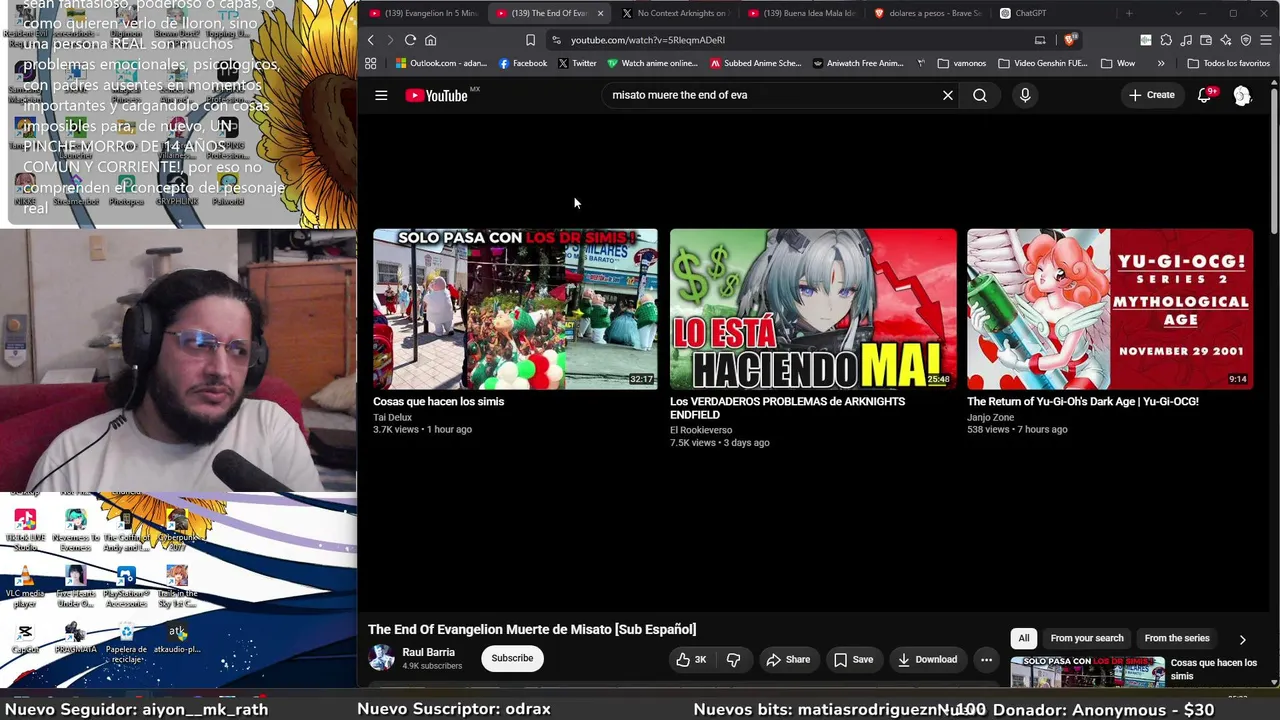Expand the Video Genshin FUE bookmarks folder

pos(1043,63)
